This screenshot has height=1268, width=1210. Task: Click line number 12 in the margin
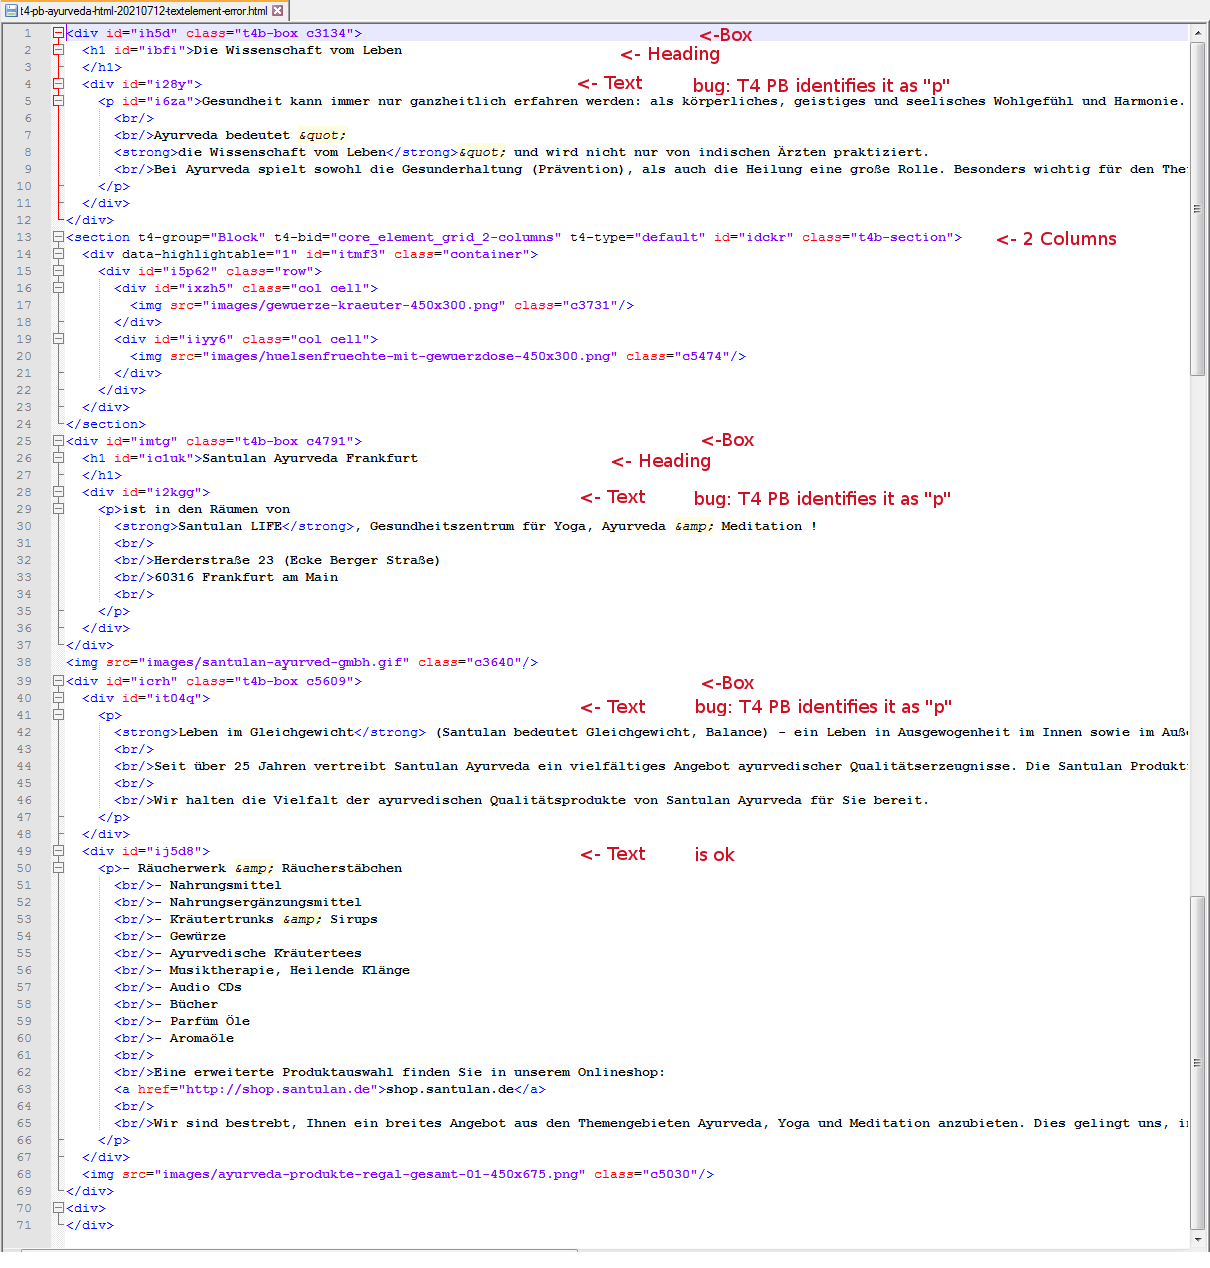pos(23,220)
